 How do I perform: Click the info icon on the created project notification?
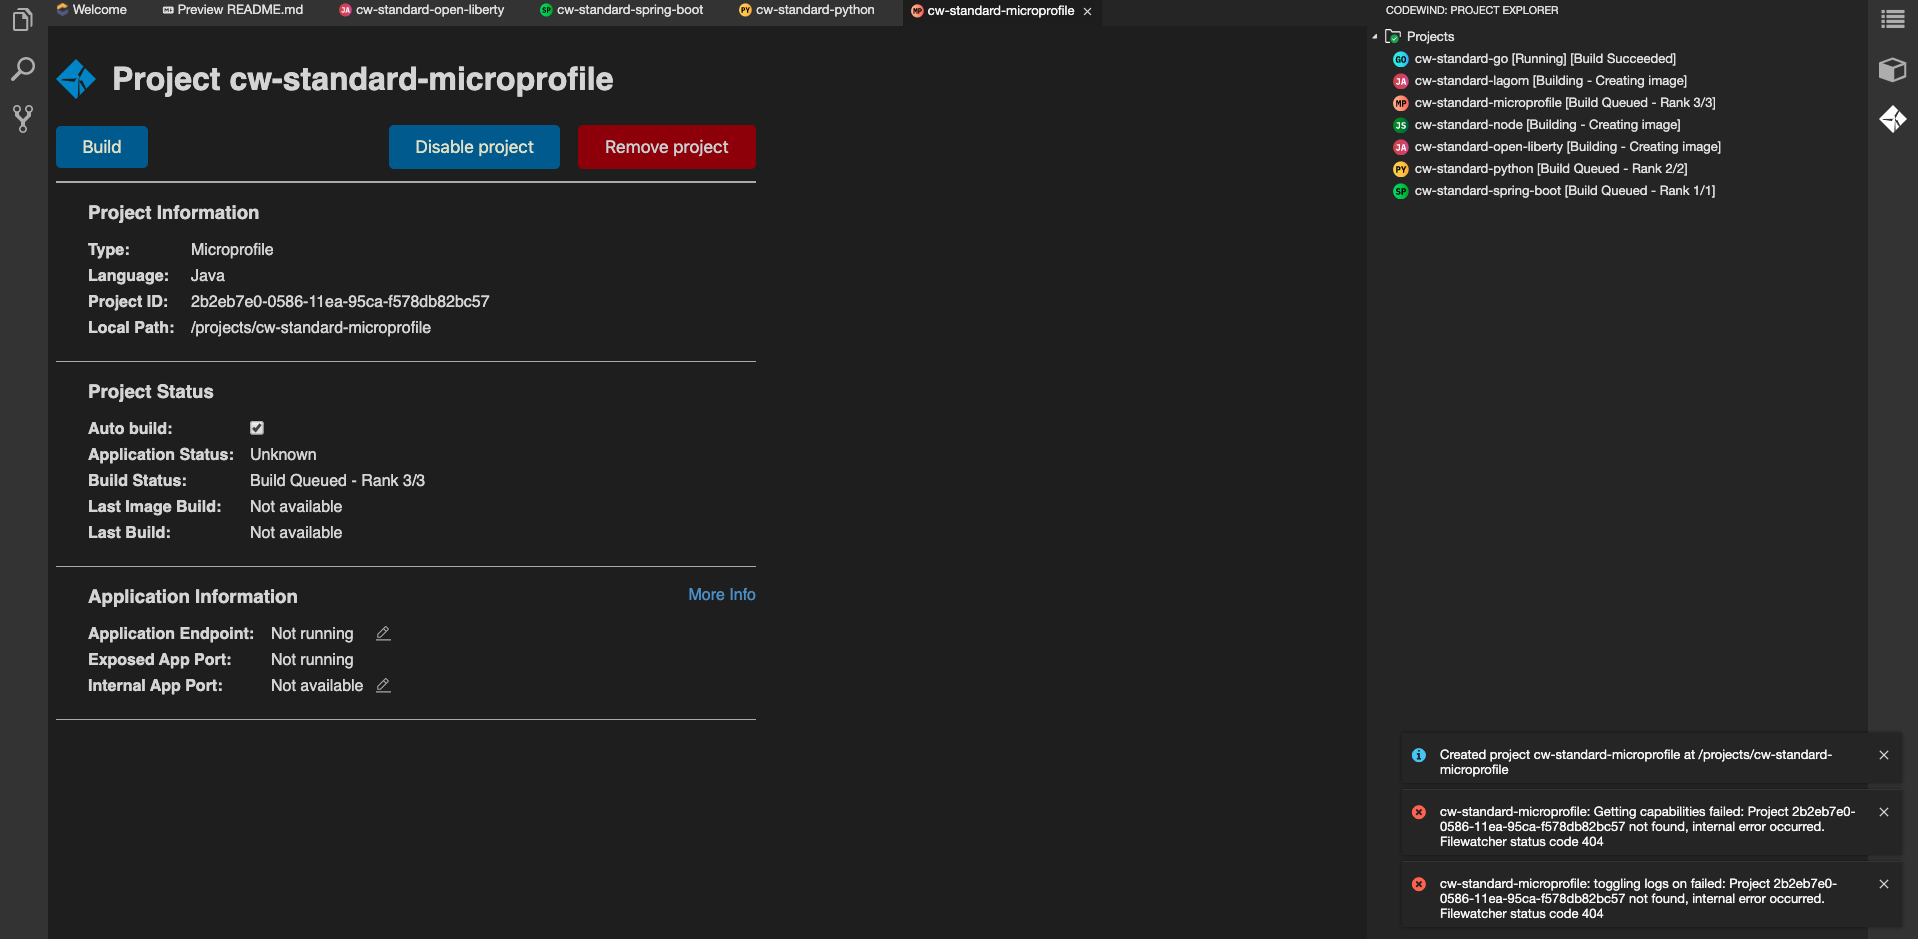[1419, 755]
